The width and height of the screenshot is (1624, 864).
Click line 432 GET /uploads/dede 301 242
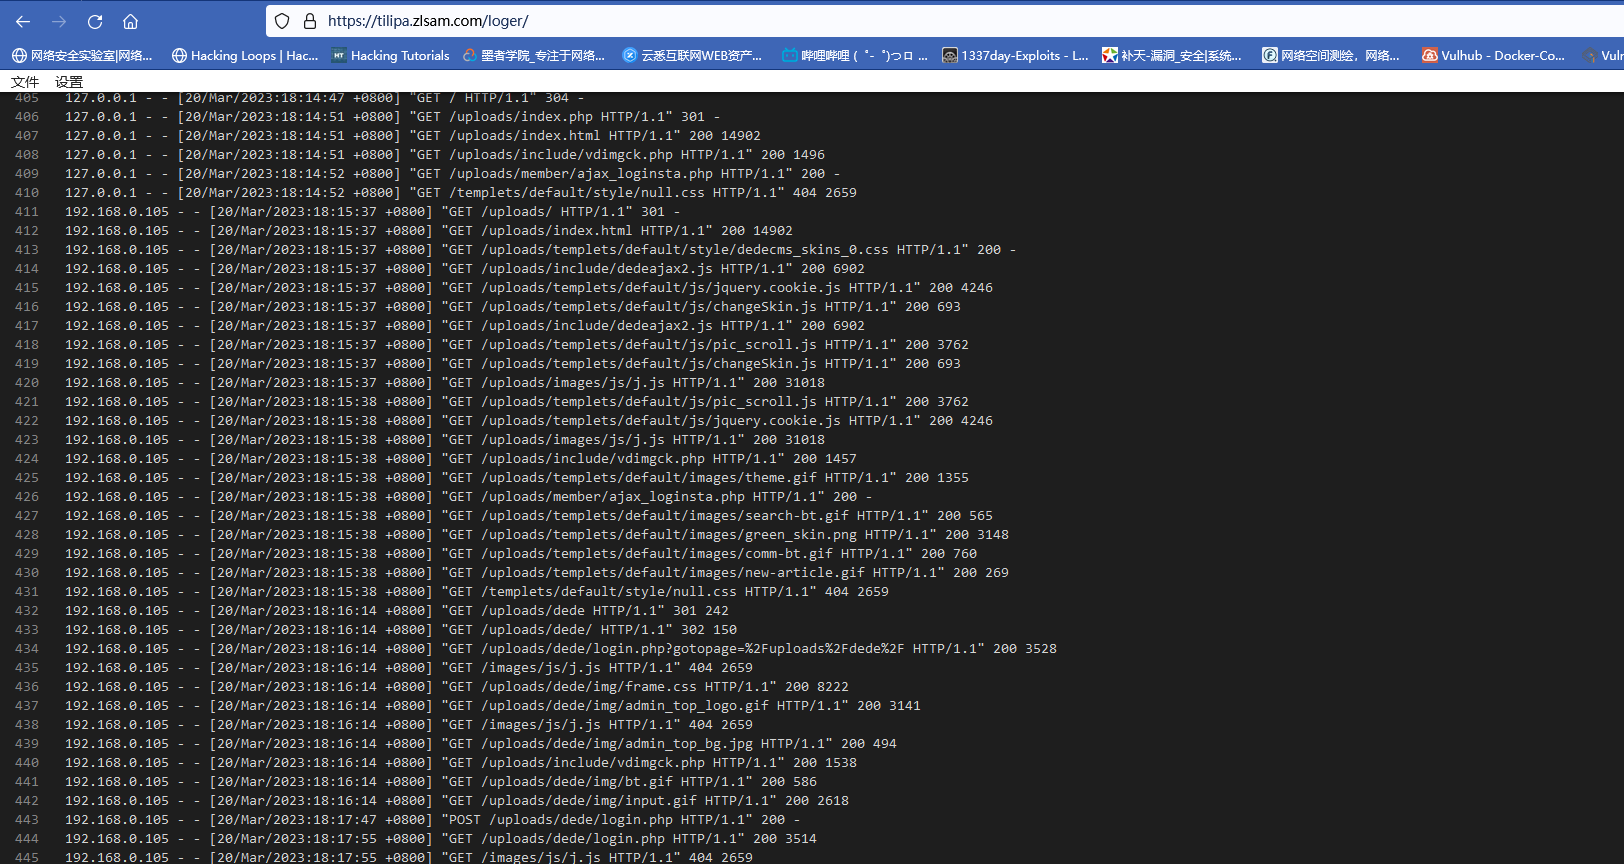(397, 611)
